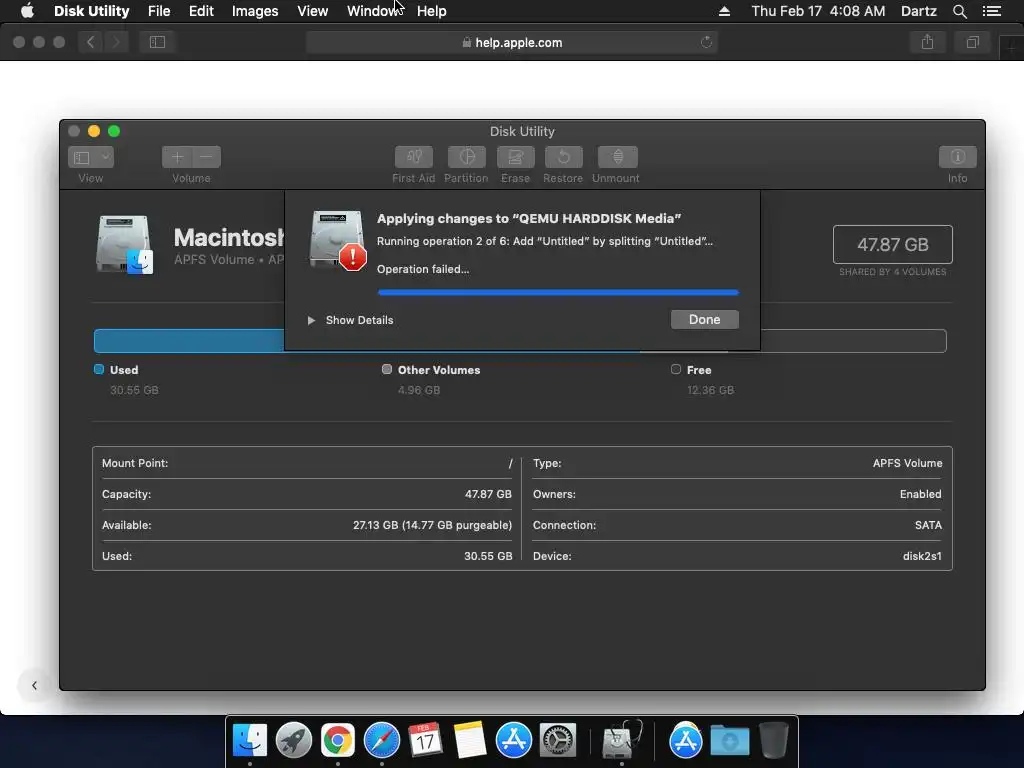Click the gray Other Volumes legend swatch
Screen dimensions: 1024x768
coord(387,369)
